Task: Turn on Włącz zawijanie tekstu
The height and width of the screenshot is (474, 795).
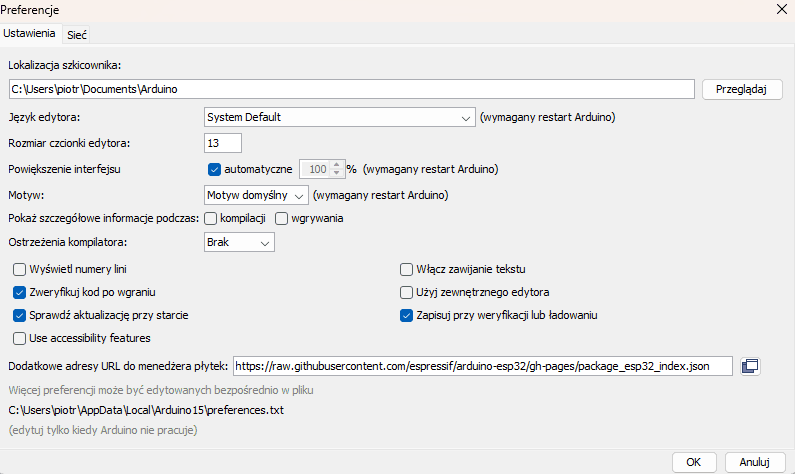Action: click(x=406, y=269)
